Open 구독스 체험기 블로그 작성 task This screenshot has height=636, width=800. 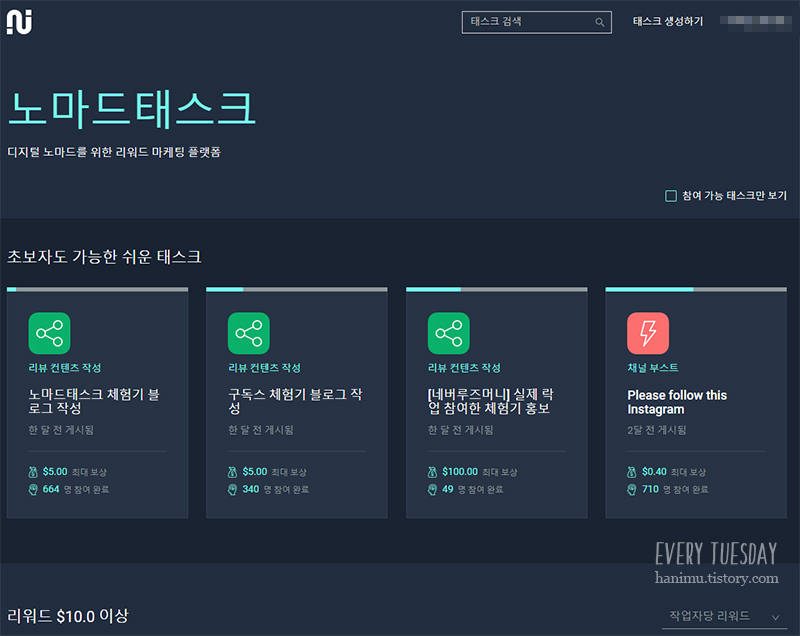(295, 401)
